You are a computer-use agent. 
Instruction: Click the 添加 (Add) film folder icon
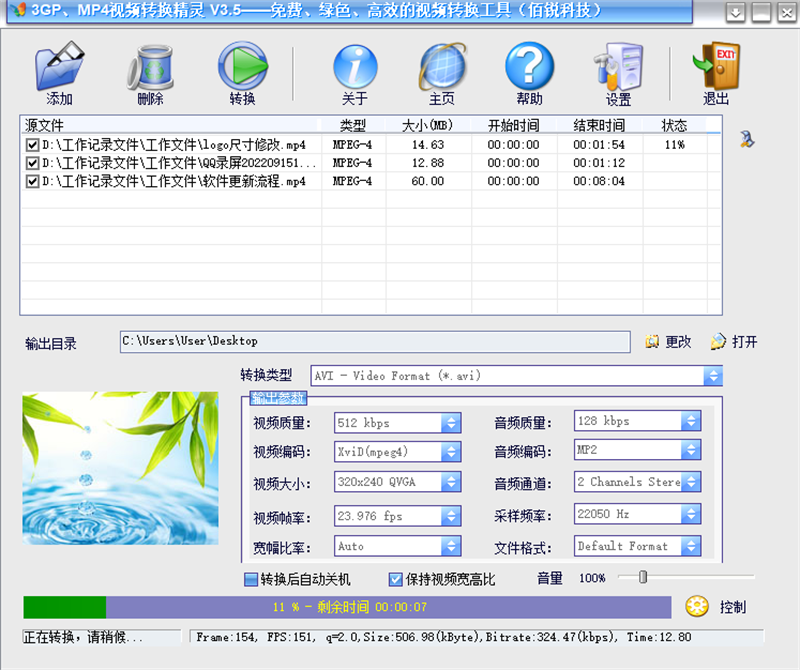[59, 66]
